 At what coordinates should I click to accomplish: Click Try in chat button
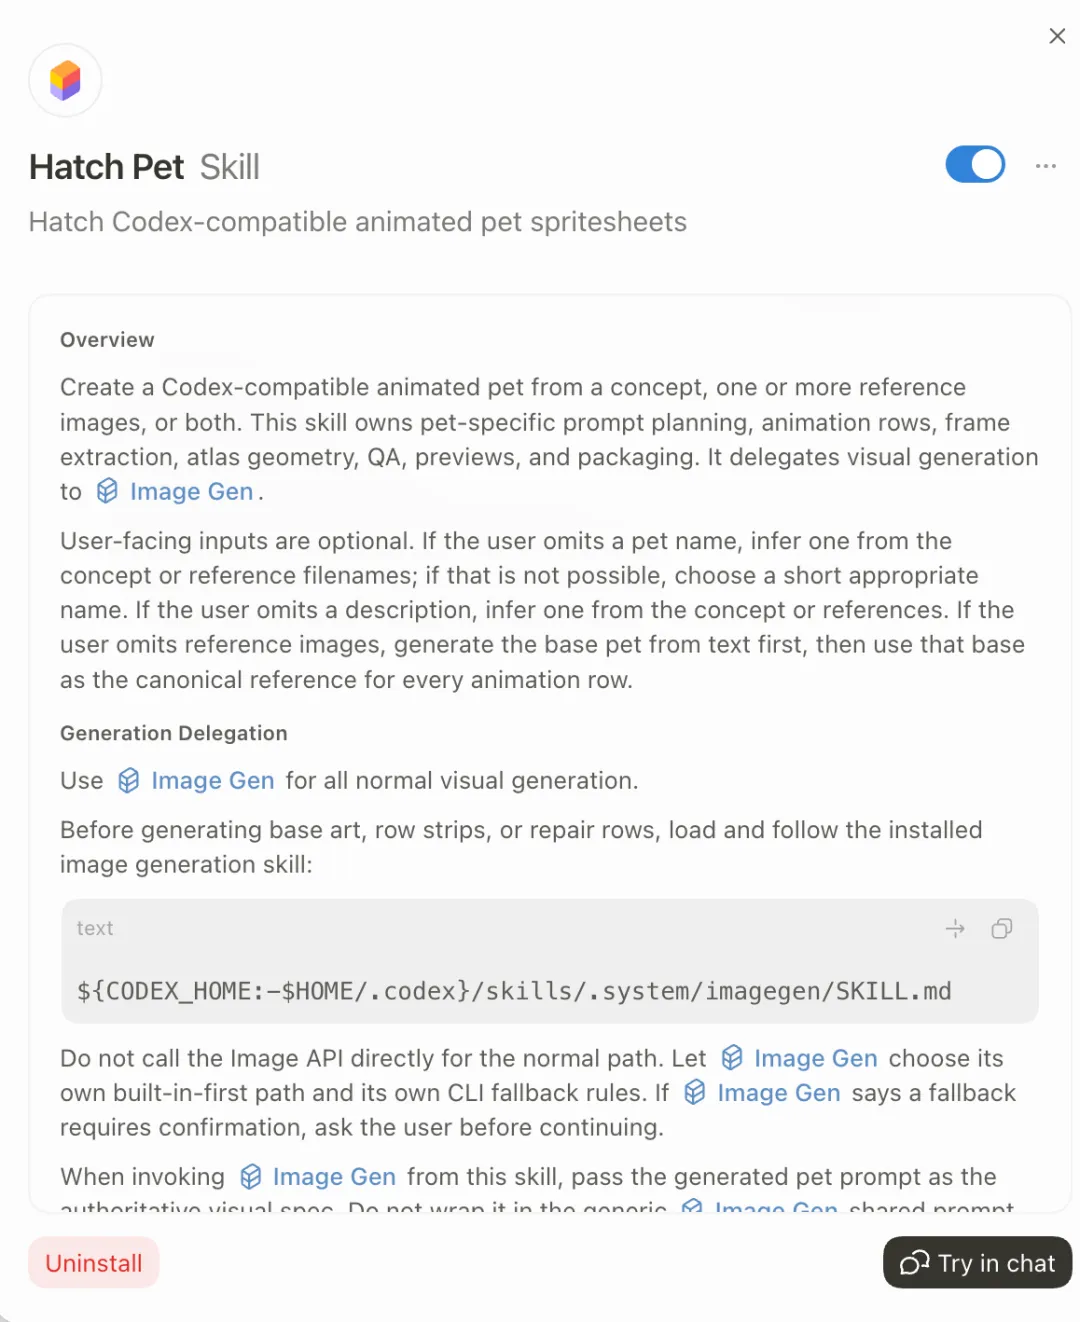tap(978, 1263)
